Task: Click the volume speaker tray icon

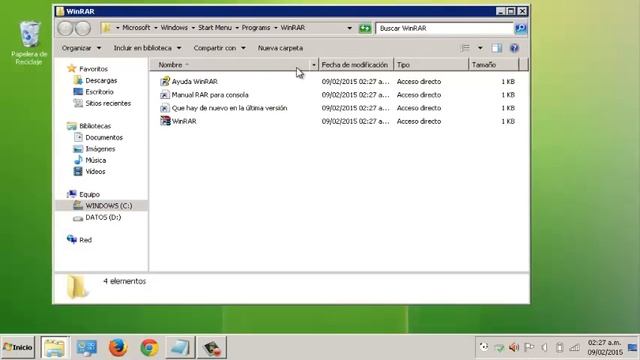Action: [x=514, y=347]
